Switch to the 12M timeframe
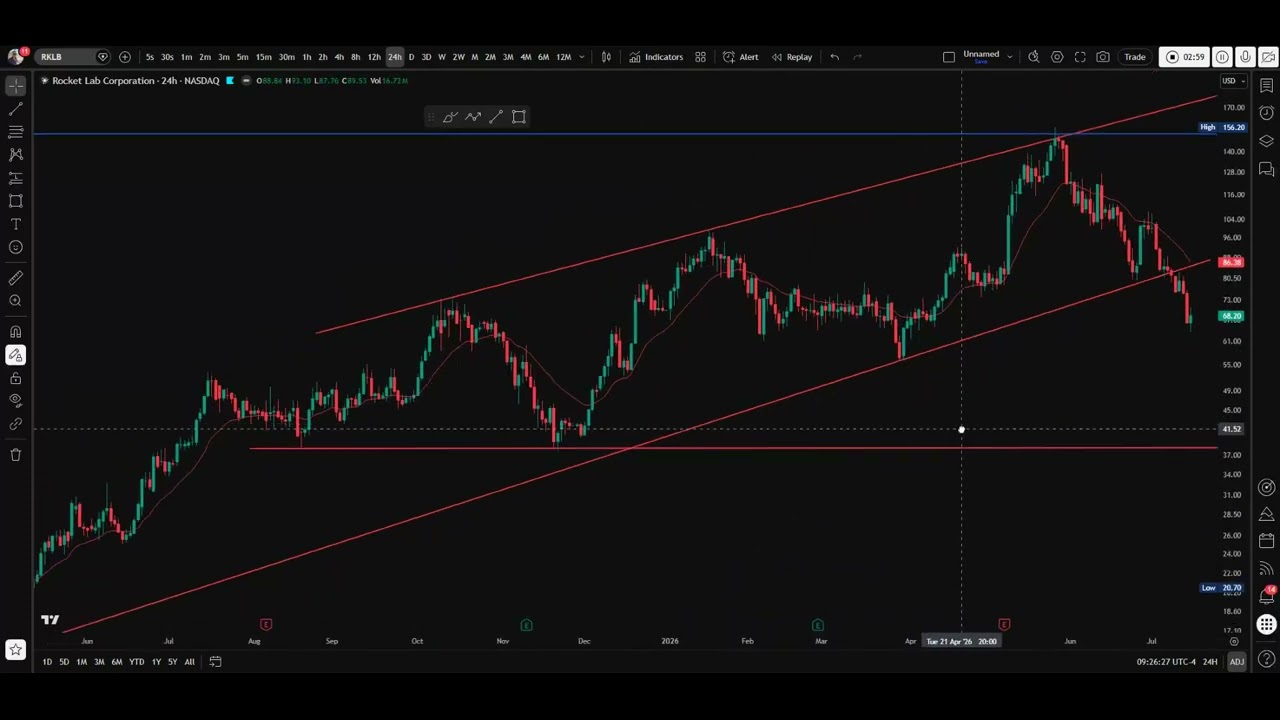Screen dimensions: 1280x720 click(563, 57)
